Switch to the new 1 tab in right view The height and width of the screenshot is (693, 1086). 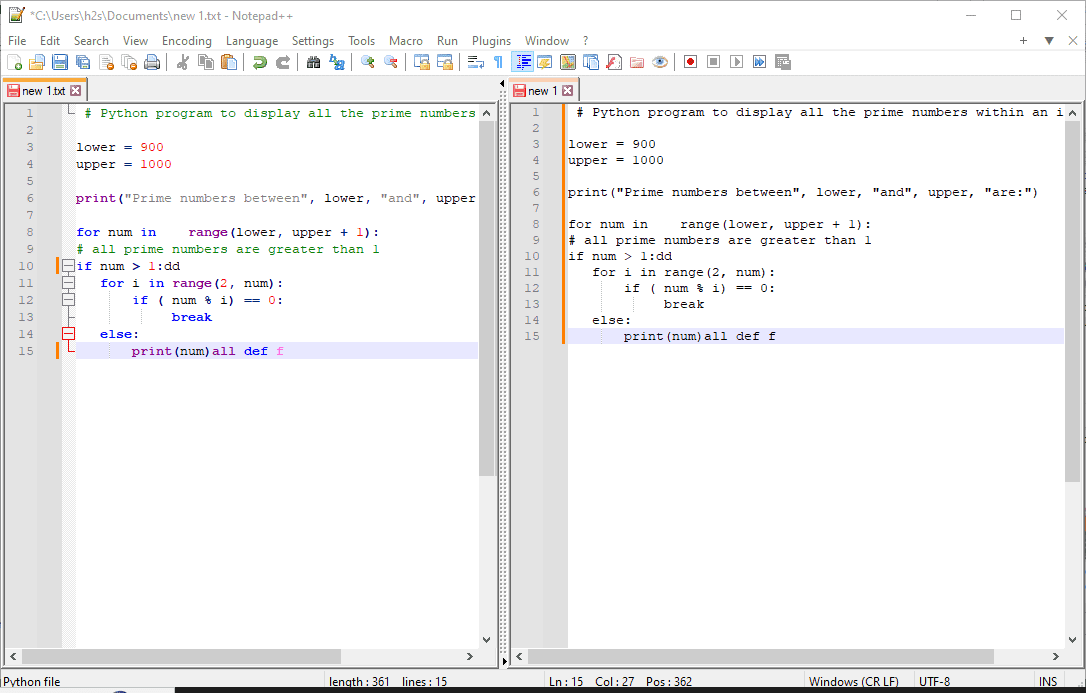[542, 91]
